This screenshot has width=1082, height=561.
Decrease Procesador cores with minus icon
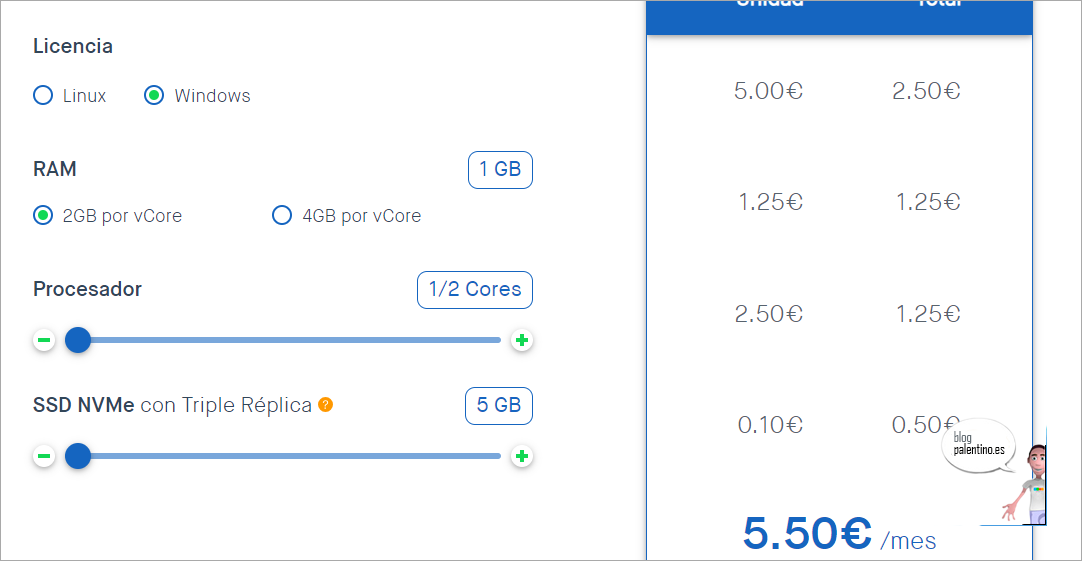point(44,341)
